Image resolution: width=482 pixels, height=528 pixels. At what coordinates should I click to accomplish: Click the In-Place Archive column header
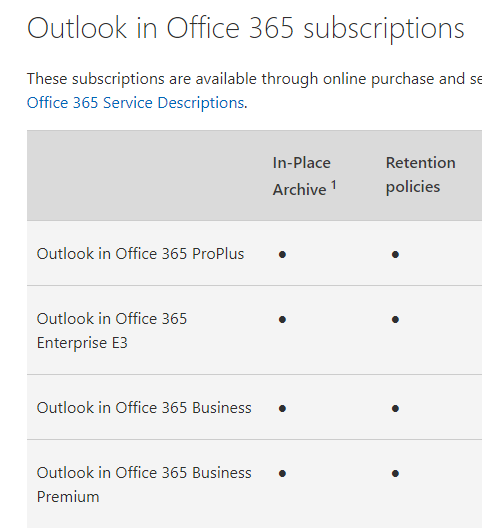point(304,176)
